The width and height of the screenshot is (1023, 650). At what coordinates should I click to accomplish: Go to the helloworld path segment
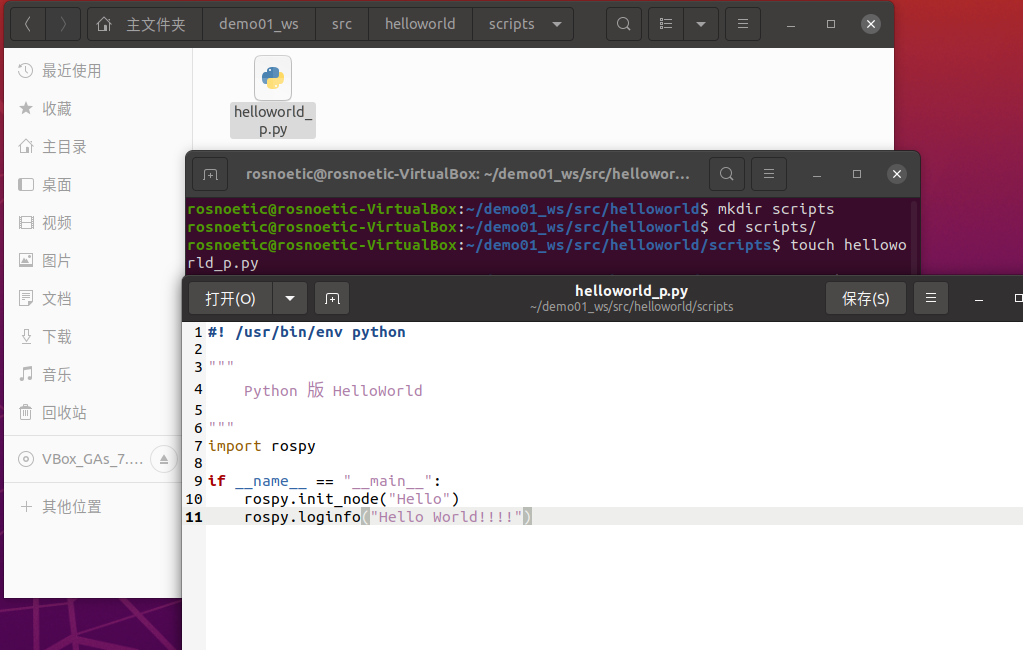[x=420, y=24]
